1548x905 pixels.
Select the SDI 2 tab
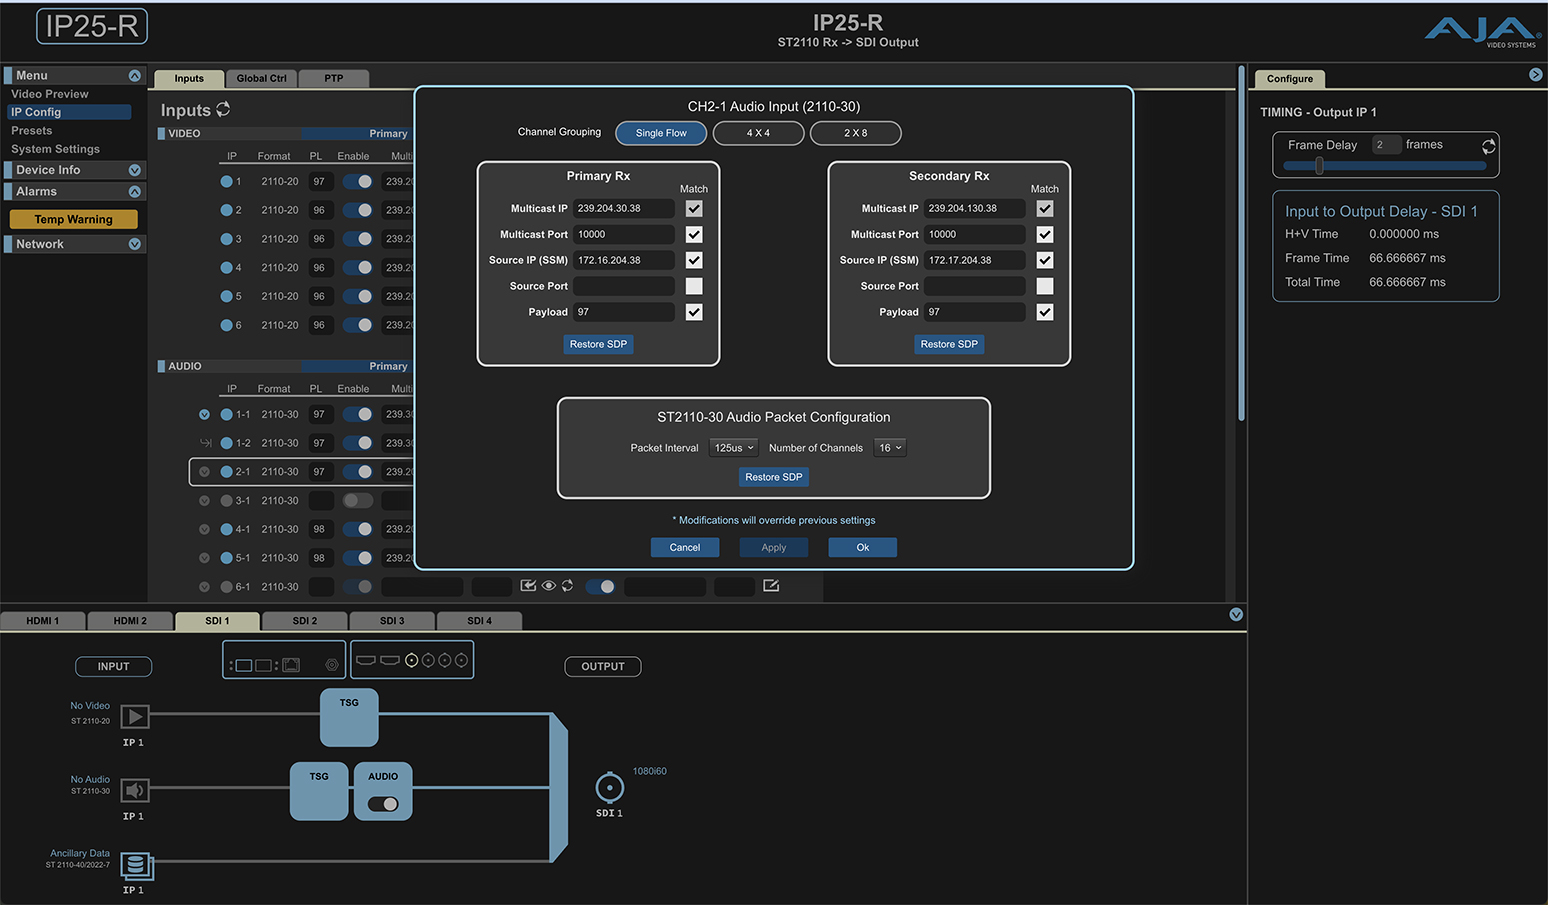click(304, 621)
